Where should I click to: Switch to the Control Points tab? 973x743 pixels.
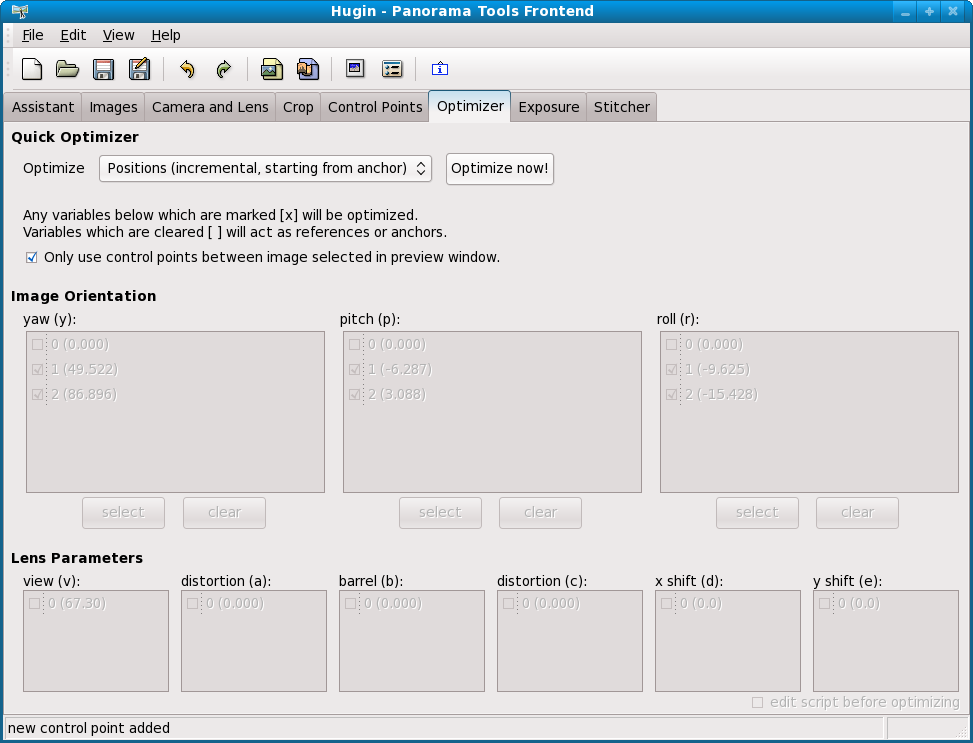tap(375, 107)
